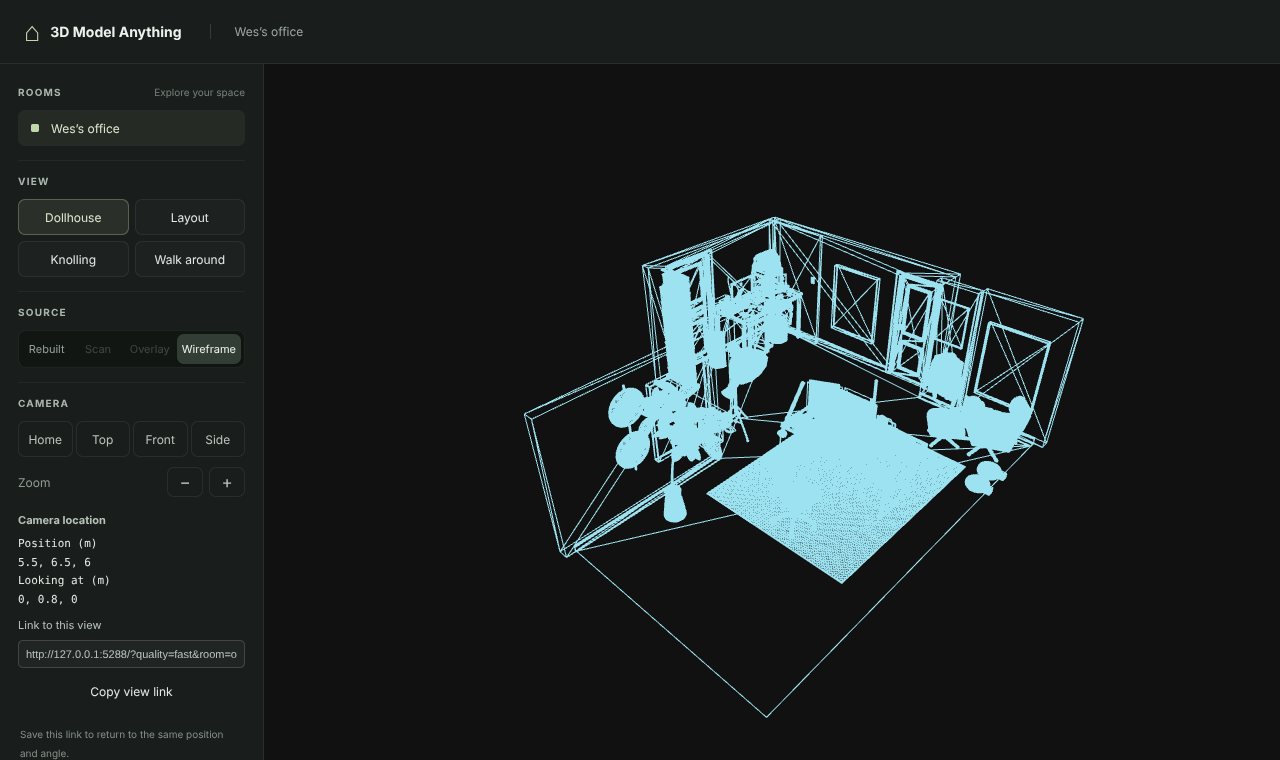The width and height of the screenshot is (1280, 760).
Task: Set camera to Side view
Action: (218, 439)
